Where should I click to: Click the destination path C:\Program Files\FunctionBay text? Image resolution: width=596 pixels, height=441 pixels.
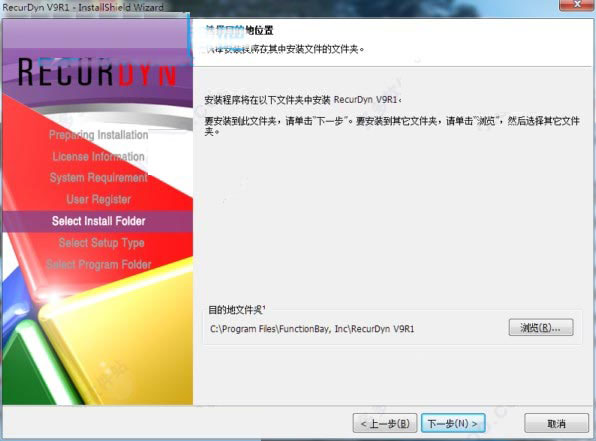tap(312, 329)
